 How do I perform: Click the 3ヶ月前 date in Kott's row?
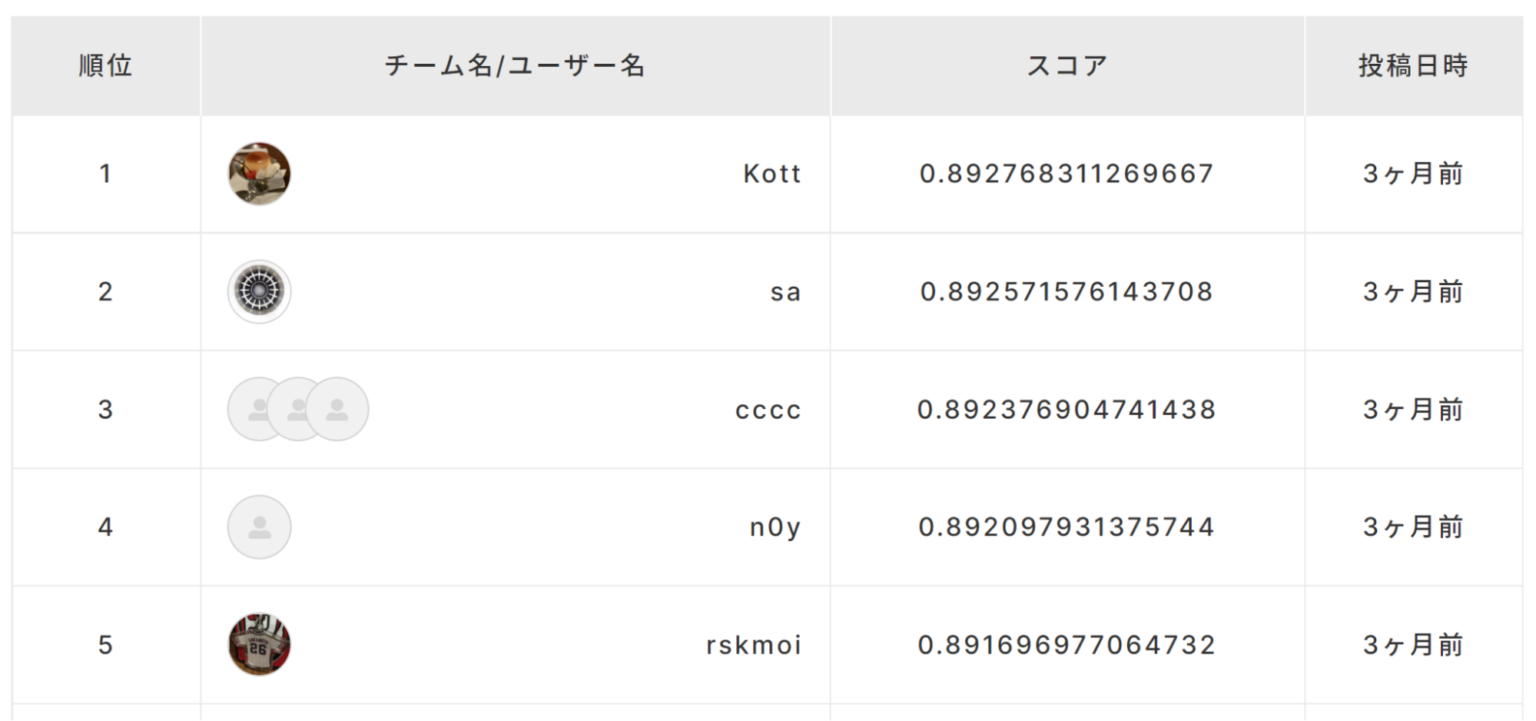pos(1414,174)
